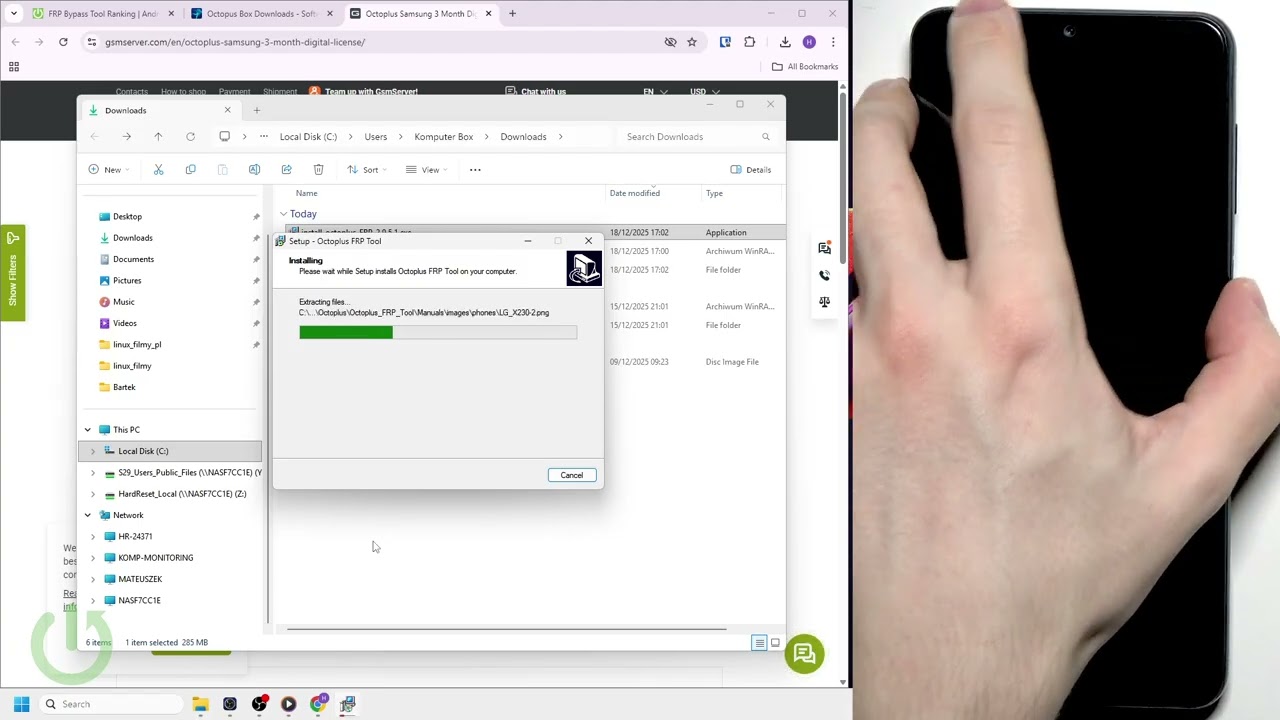Go up one folder level in Explorer
Image resolution: width=1280 pixels, height=720 pixels.
[158, 136]
